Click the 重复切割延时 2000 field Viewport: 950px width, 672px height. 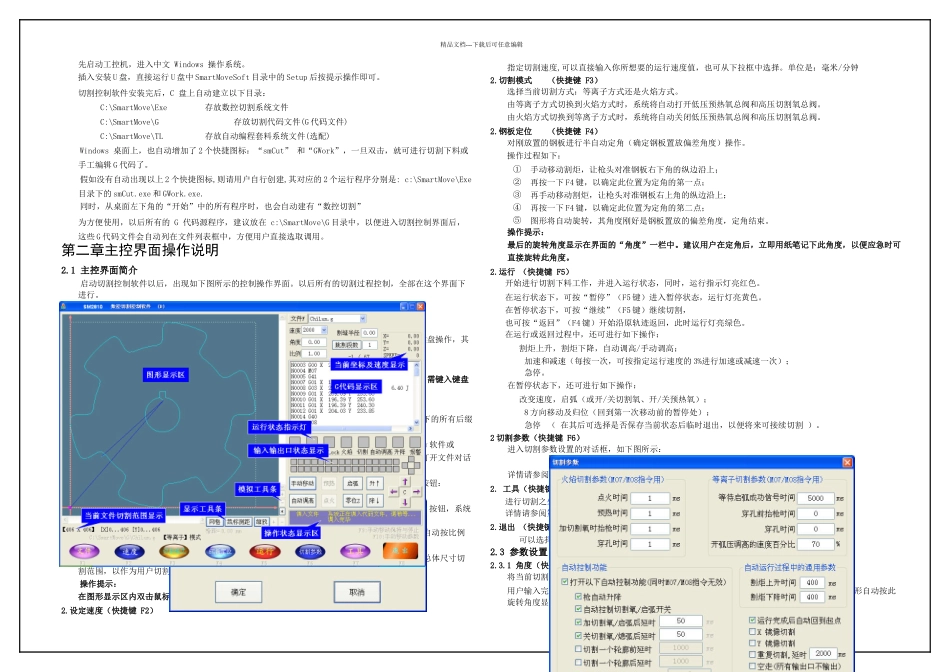823,653
